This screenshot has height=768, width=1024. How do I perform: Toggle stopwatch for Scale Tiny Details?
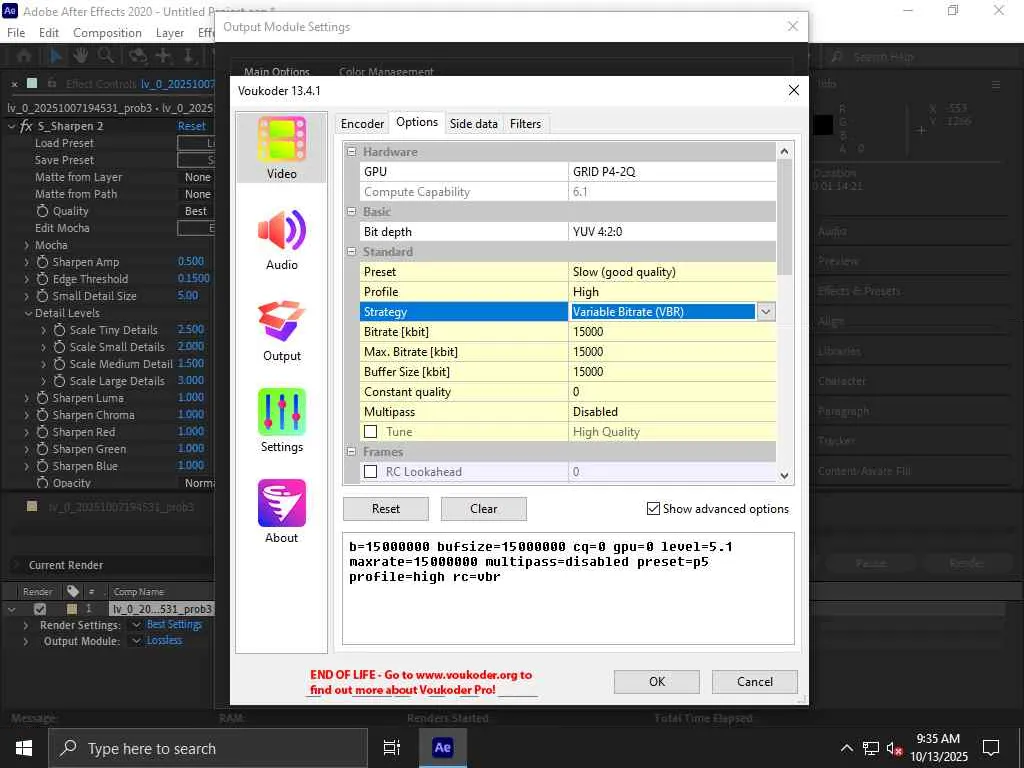(59, 330)
